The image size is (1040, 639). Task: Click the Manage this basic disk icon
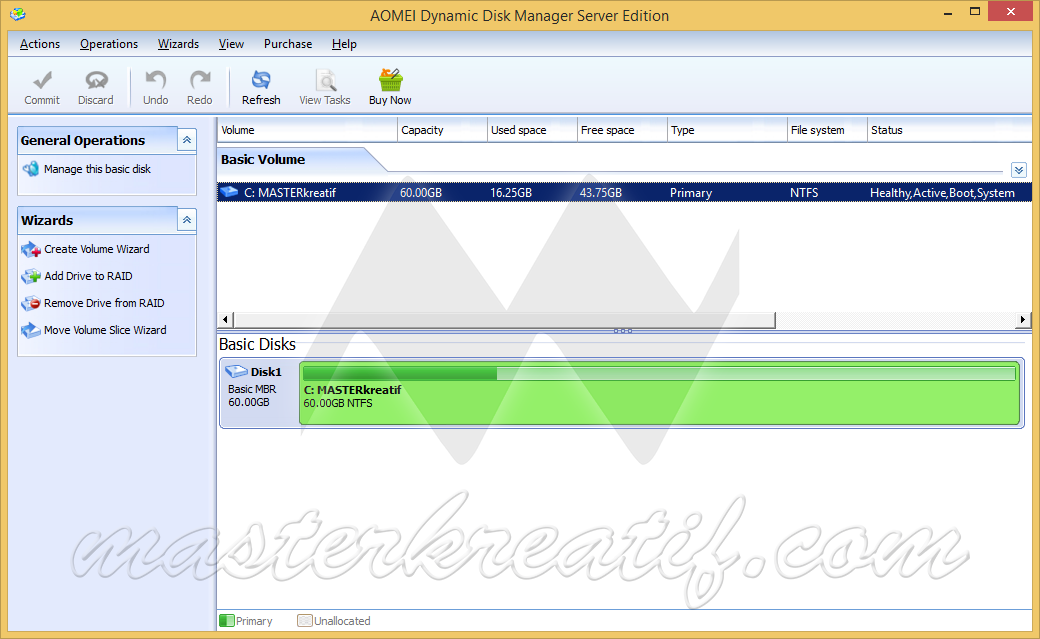pos(31,169)
